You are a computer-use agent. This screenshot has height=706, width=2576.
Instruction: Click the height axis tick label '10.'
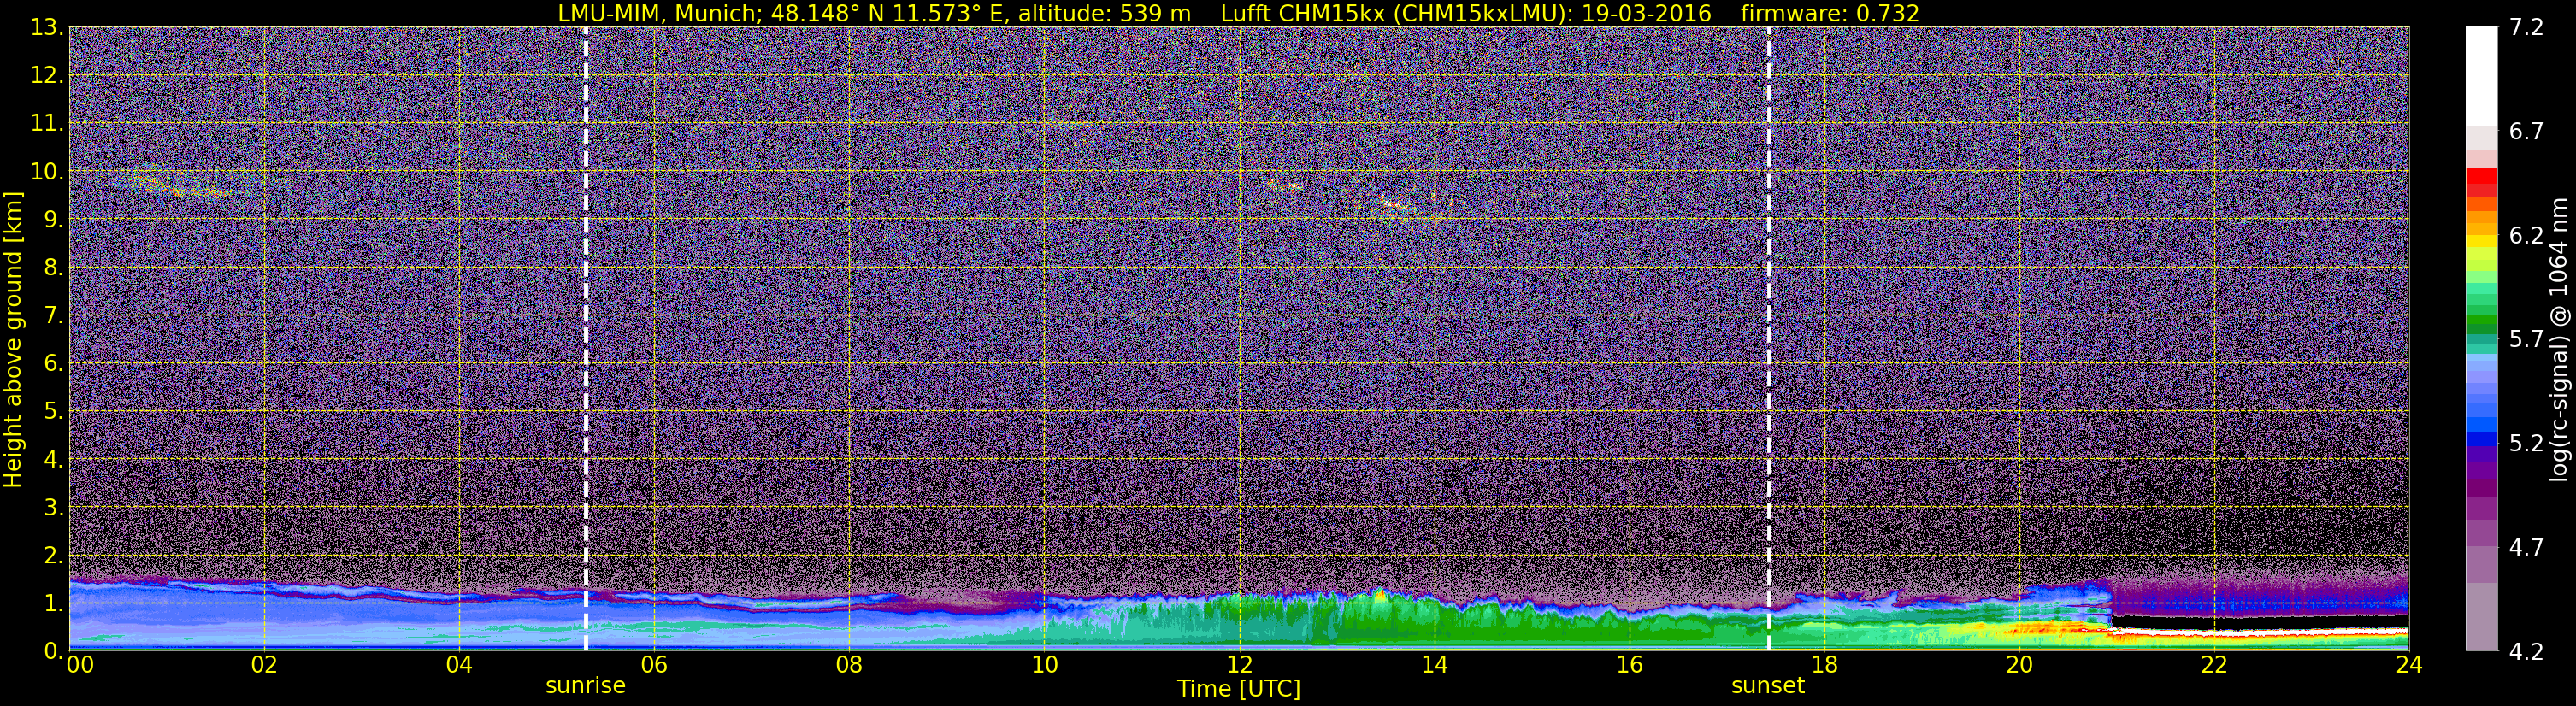47,172
